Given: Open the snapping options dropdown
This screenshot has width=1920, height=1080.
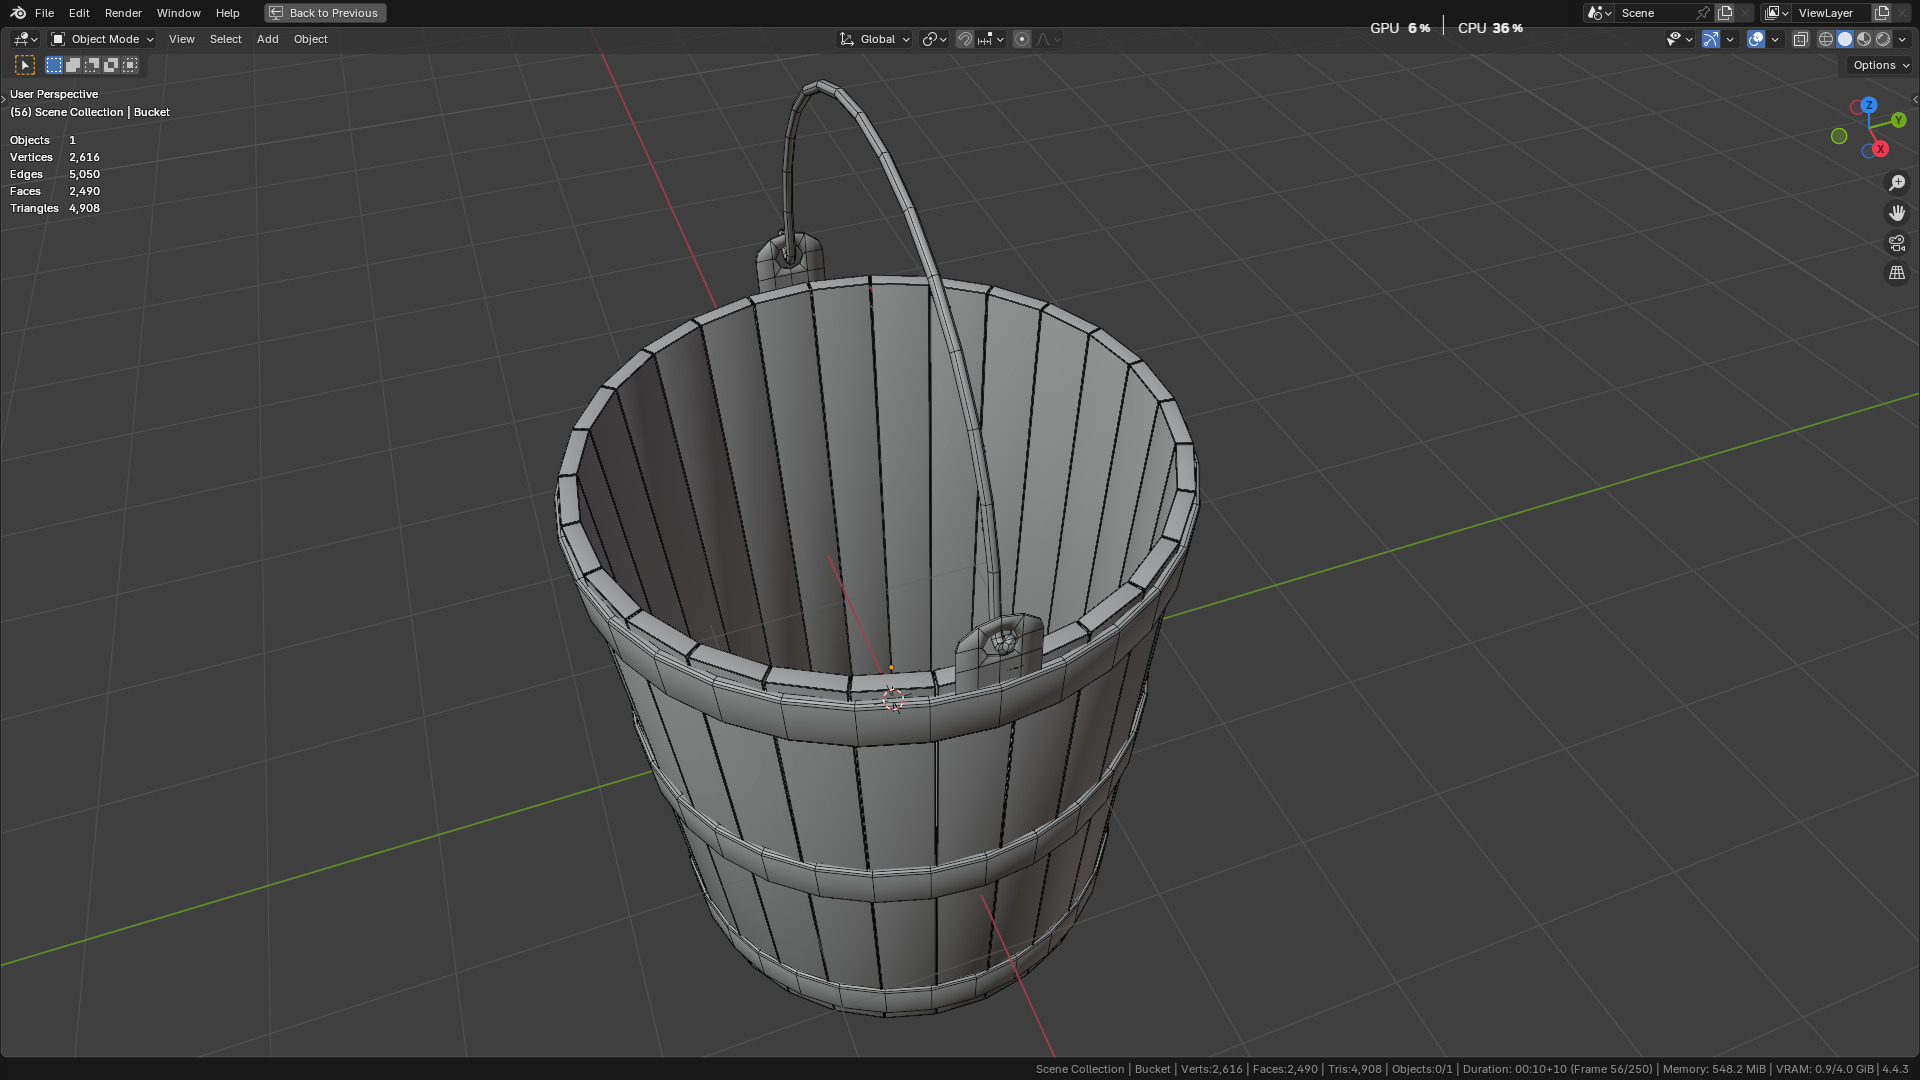Looking at the screenshot, I should click(x=991, y=39).
